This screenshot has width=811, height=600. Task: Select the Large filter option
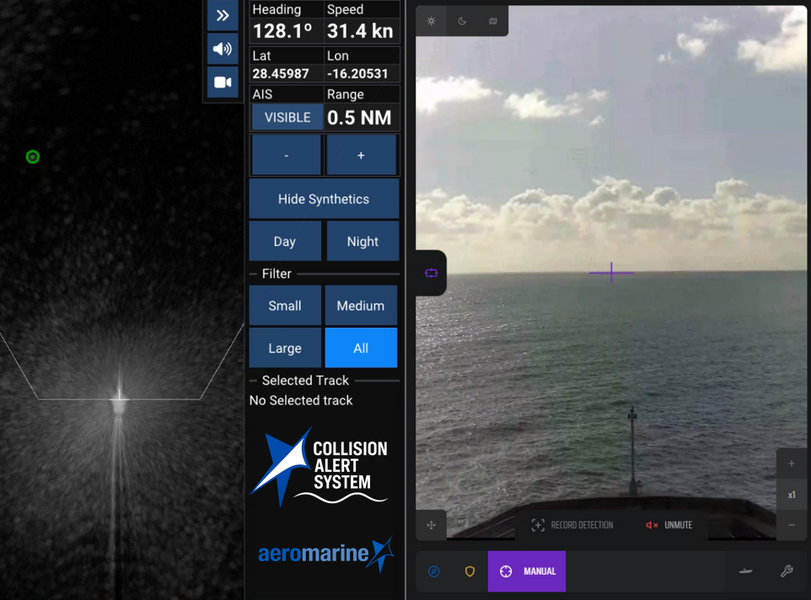click(x=285, y=348)
